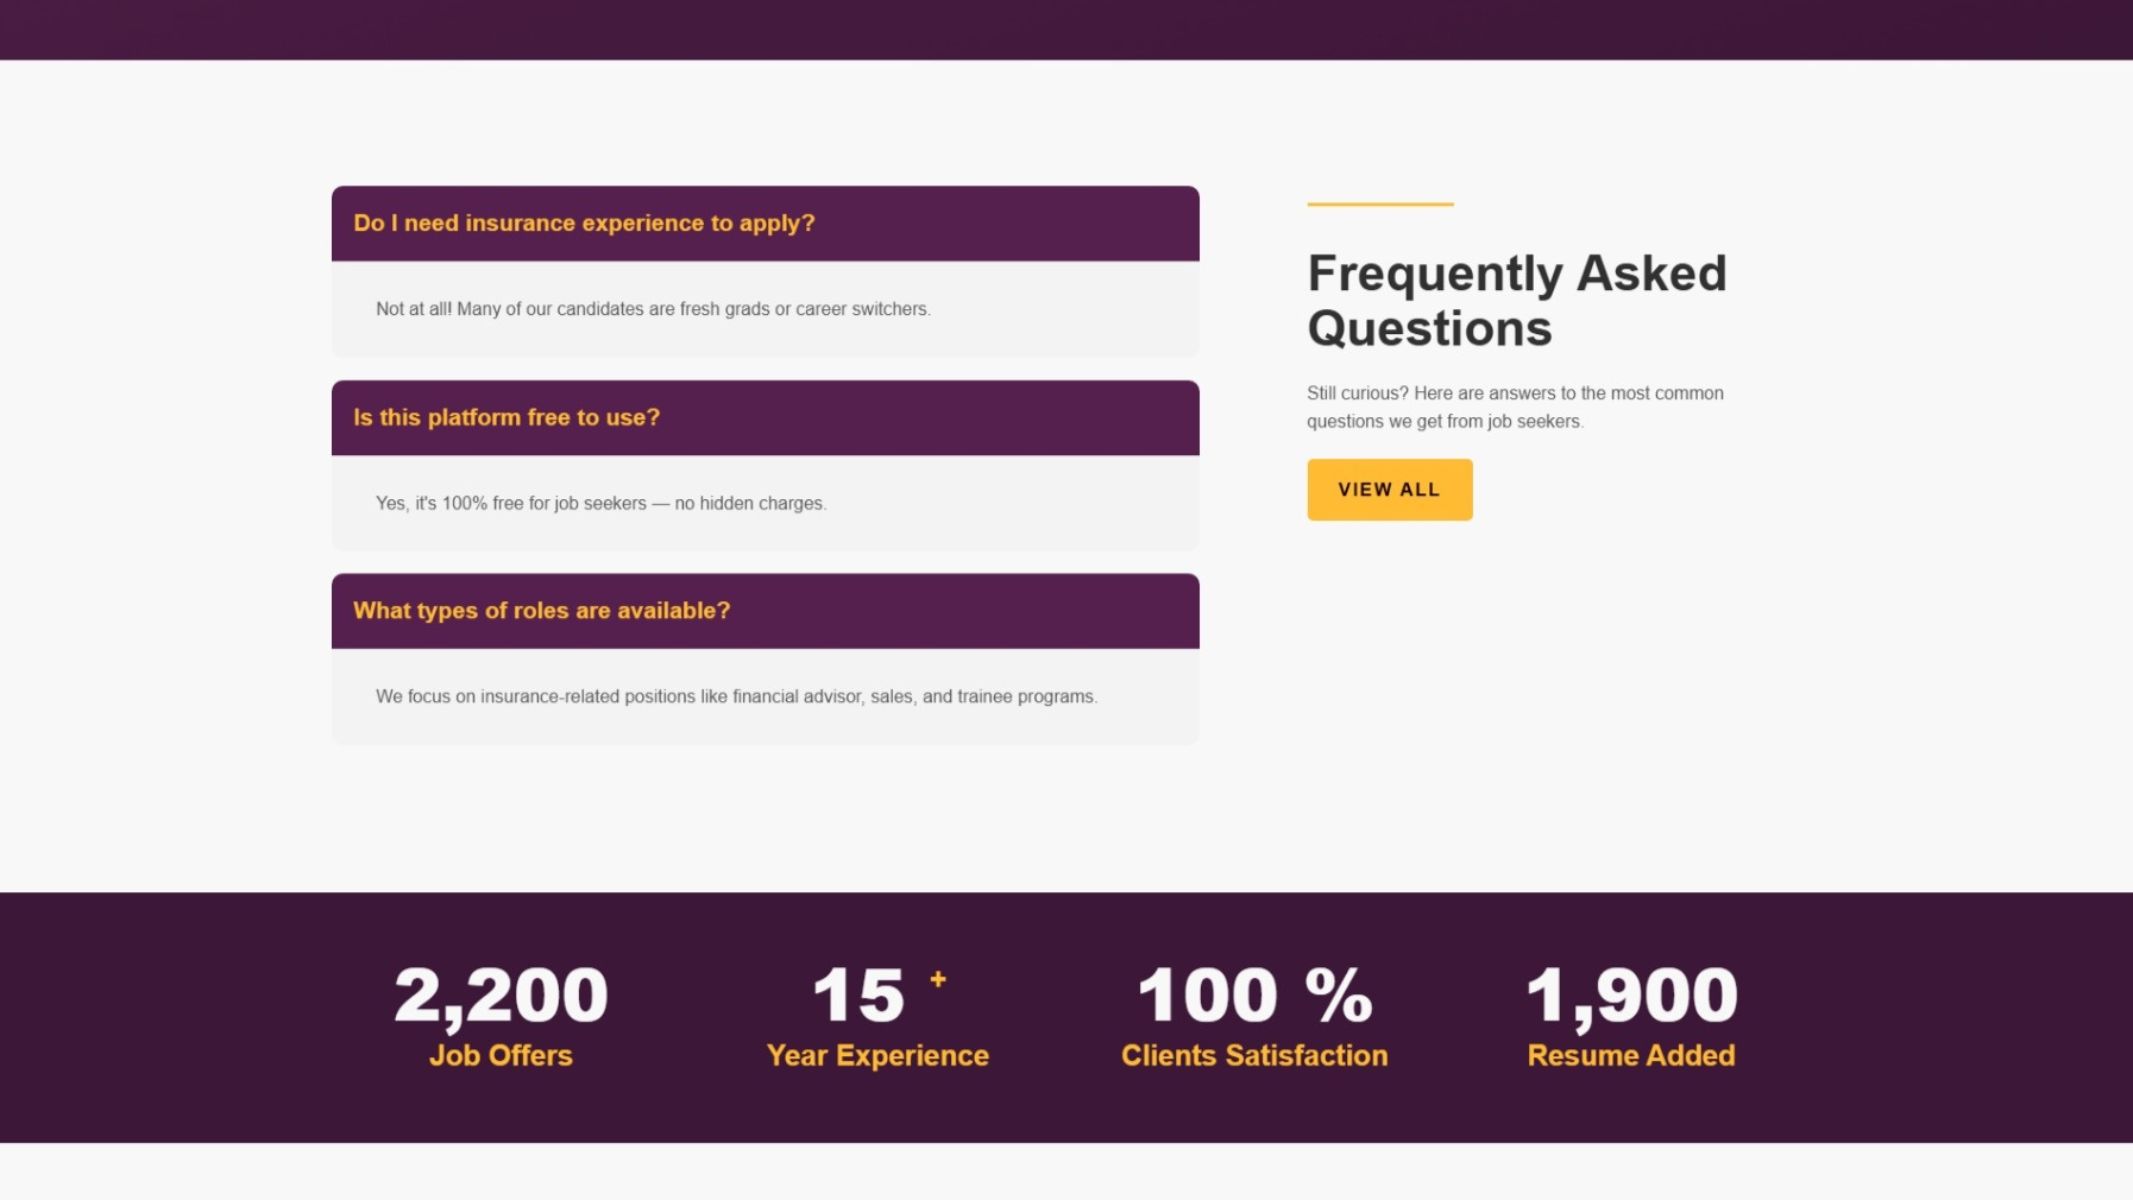The image size is (2133, 1200).
Task: Click the plus symbol beside 15
Action: coord(938,979)
